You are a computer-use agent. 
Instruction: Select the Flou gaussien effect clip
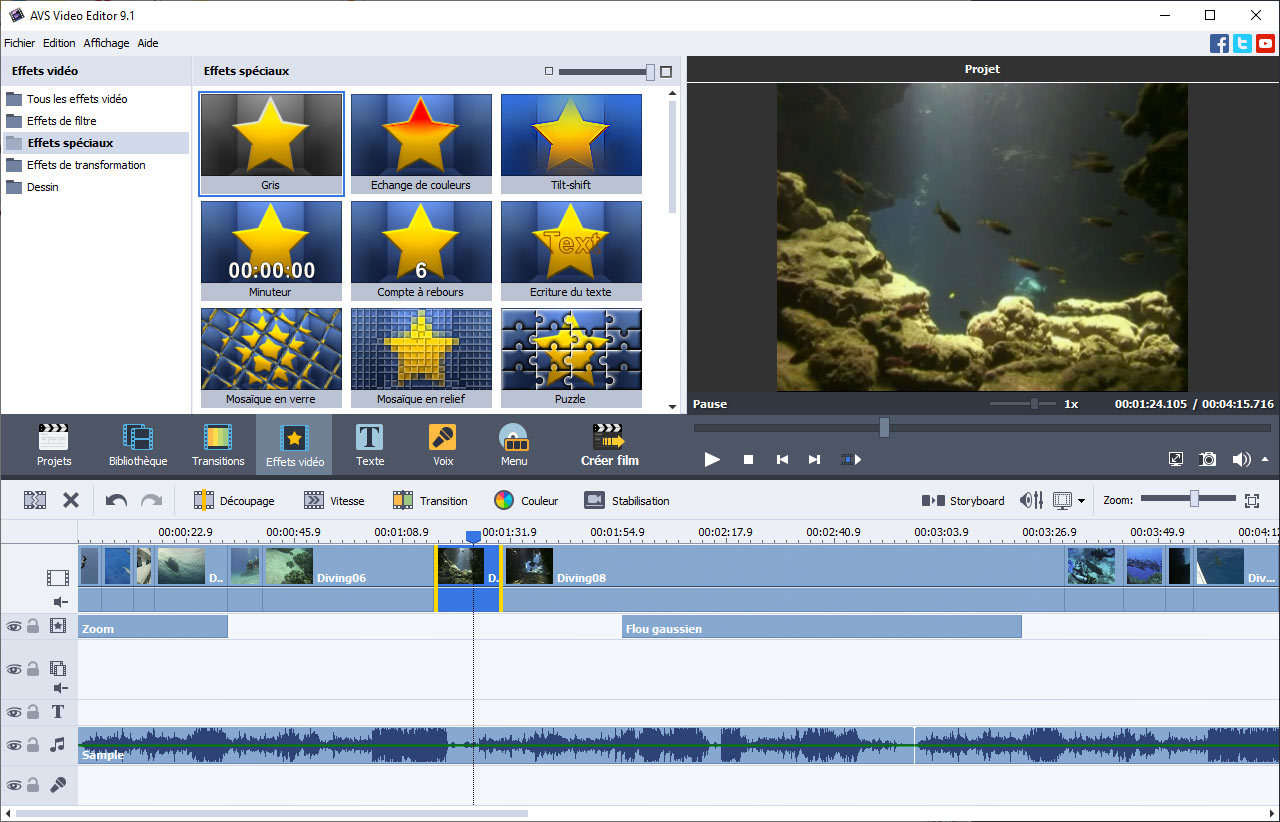click(821, 627)
